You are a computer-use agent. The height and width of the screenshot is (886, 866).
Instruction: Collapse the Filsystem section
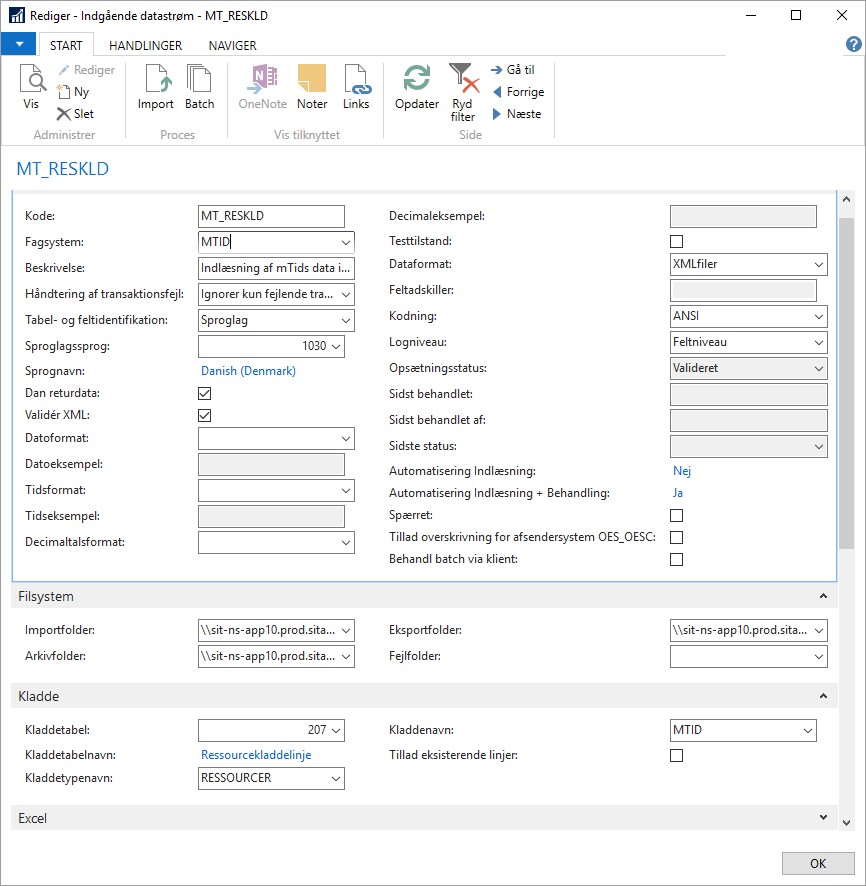823,596
